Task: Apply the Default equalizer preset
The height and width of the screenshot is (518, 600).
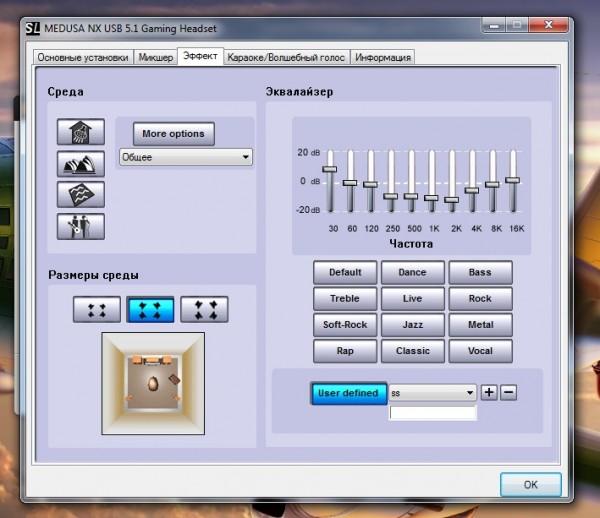Action: tap(345, 272)
